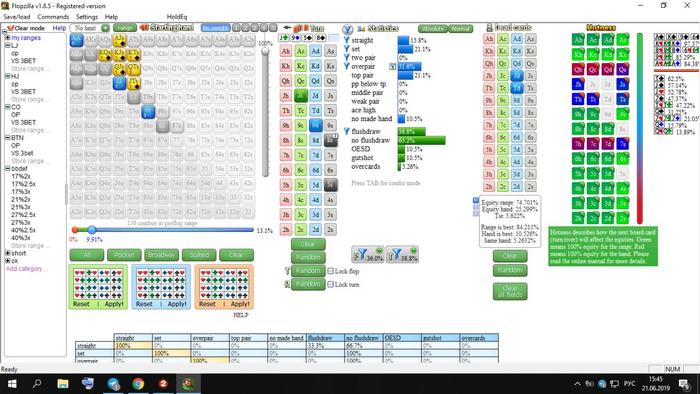Image resolution: width=700 pixels, height=394 pixels.
Task: Open the No limit dropdown arrow
Action: coord(105,28)
